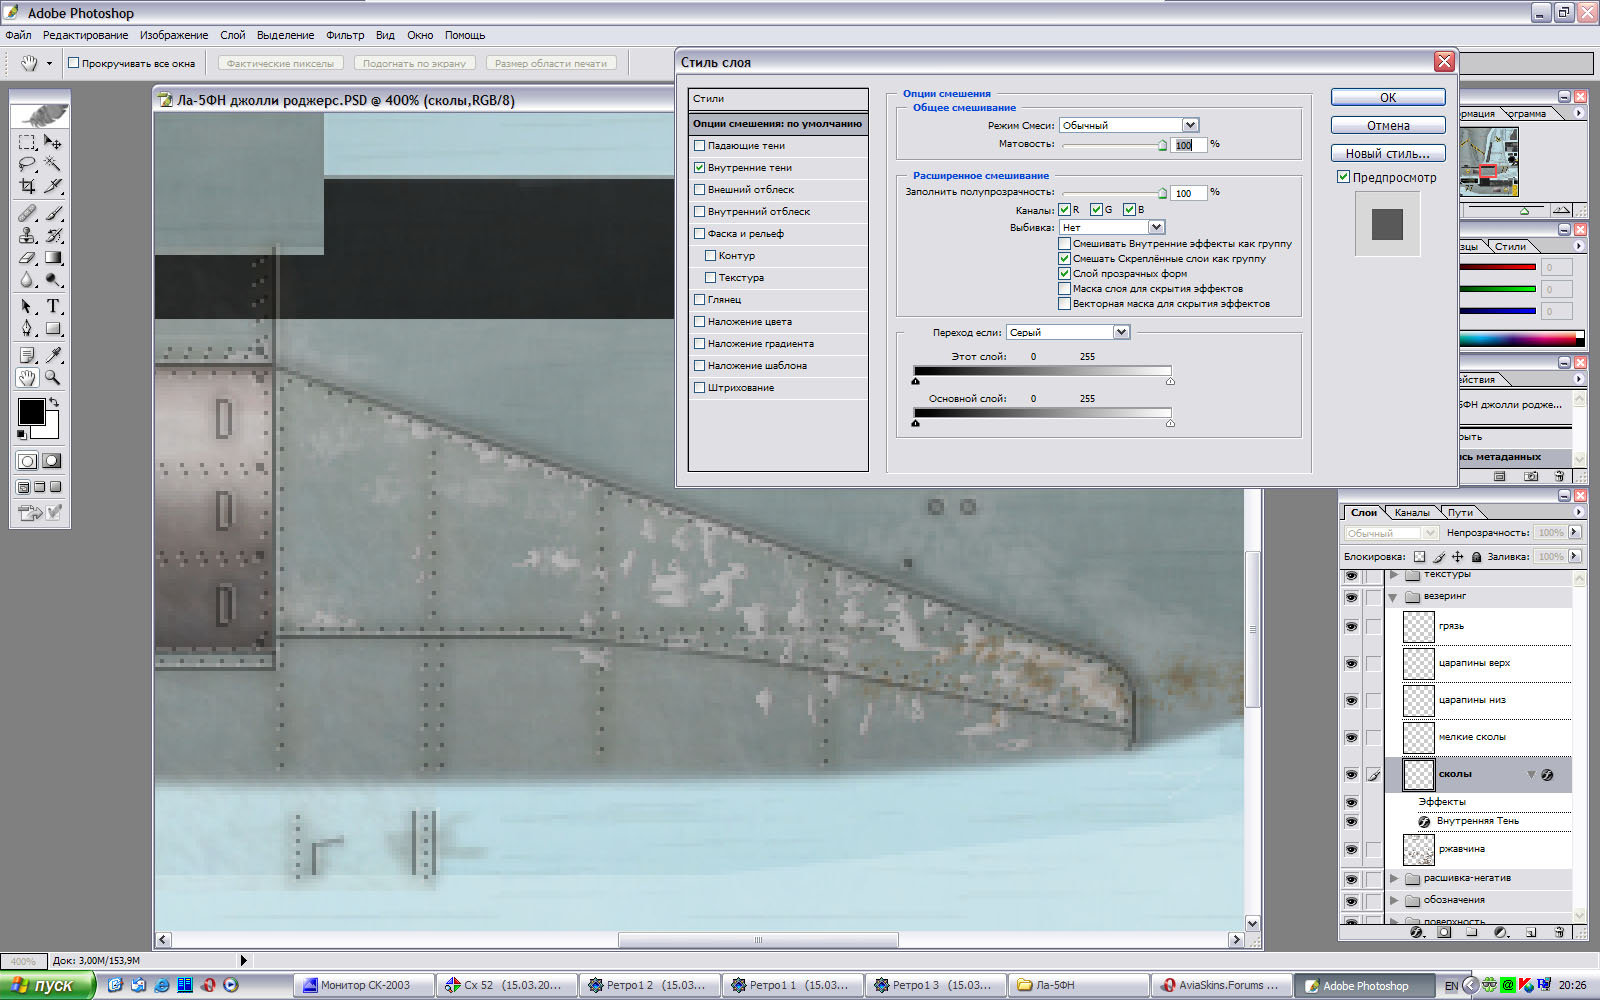This screenshot has height=1000, width=1600.
Task: Choose the Zoom magnifier tool
Action: 53,378
